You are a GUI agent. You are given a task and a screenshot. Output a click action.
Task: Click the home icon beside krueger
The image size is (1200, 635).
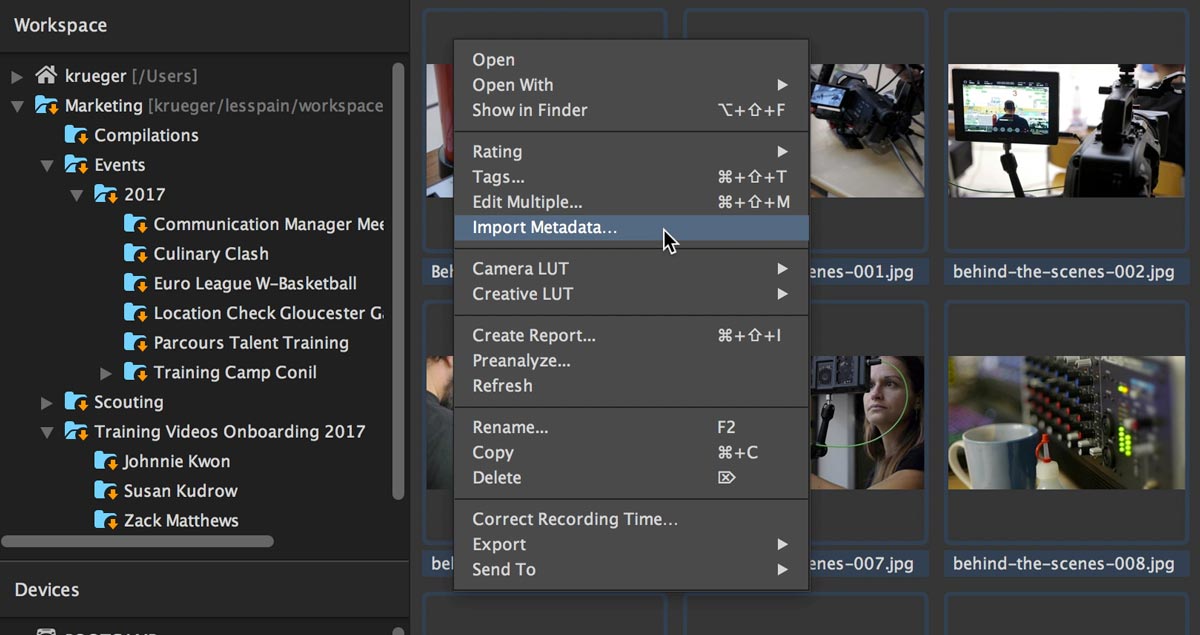click(x=46, y=75)
